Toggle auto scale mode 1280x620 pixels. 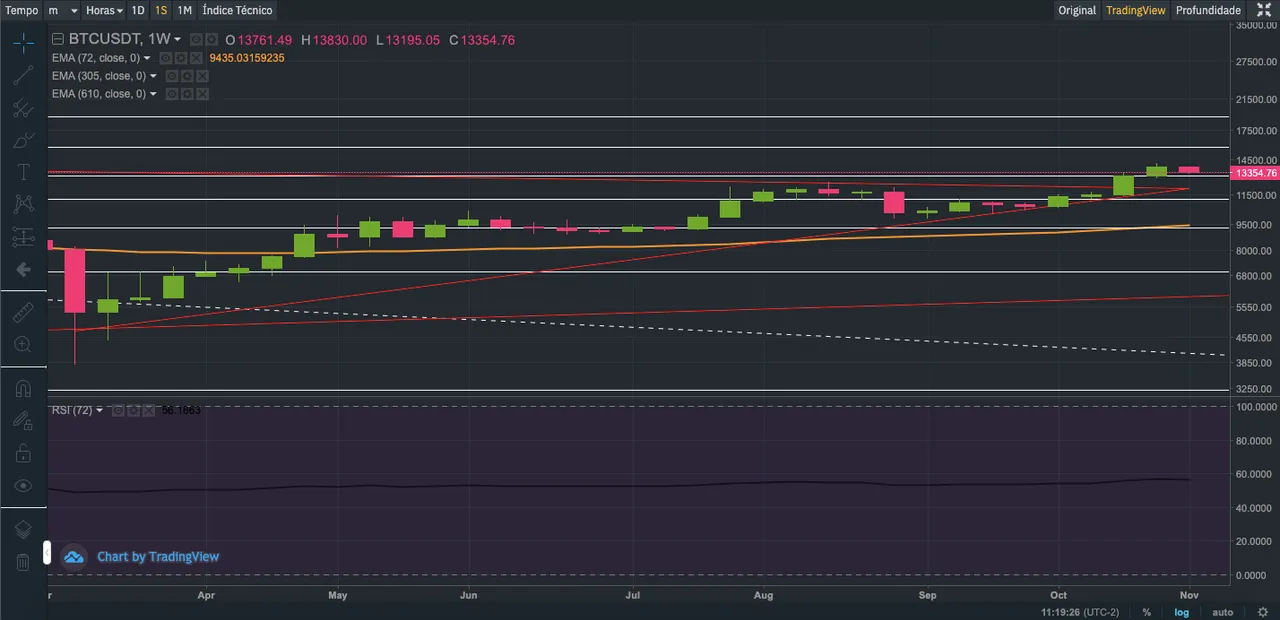click(1222, 612)
